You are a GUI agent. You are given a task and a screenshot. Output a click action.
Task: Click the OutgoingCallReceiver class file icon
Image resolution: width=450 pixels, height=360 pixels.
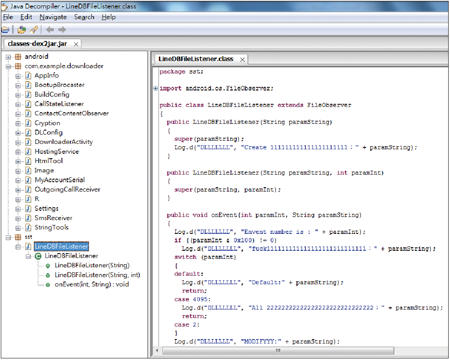[x=28, y=190]
